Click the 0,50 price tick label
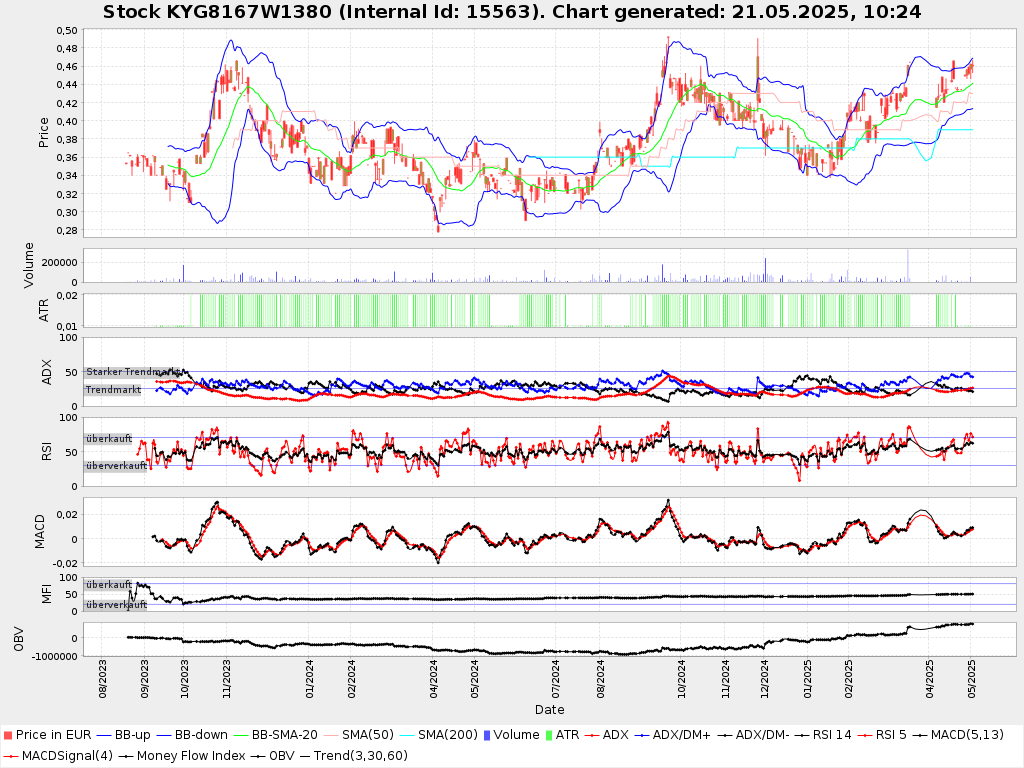This screenshot has width=1024, height=768. coord(67,31)
